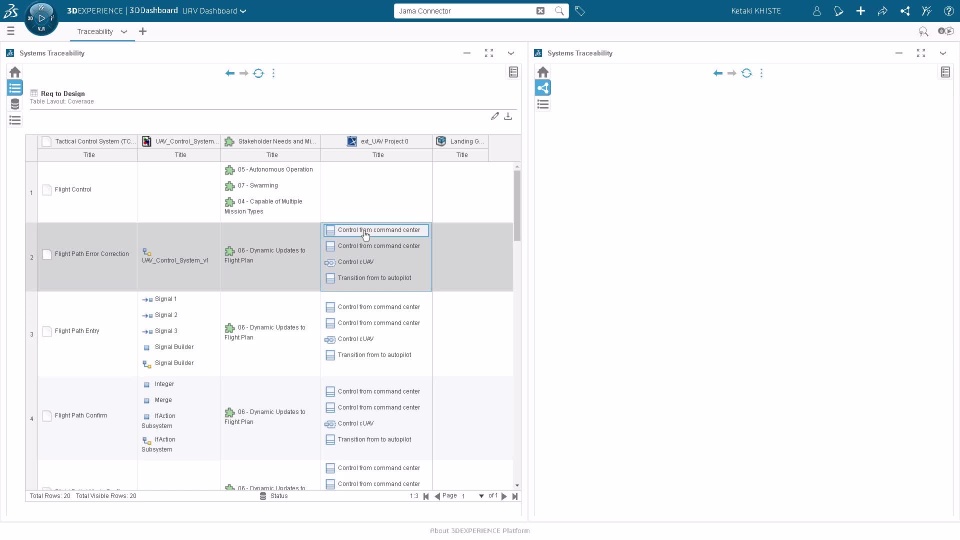Tick the Flight Path Error Correction checkbox

click(47, 254)
